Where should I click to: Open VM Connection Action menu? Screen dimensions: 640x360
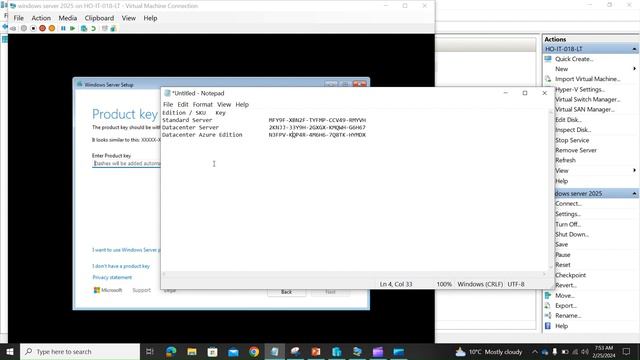(41, 18)
